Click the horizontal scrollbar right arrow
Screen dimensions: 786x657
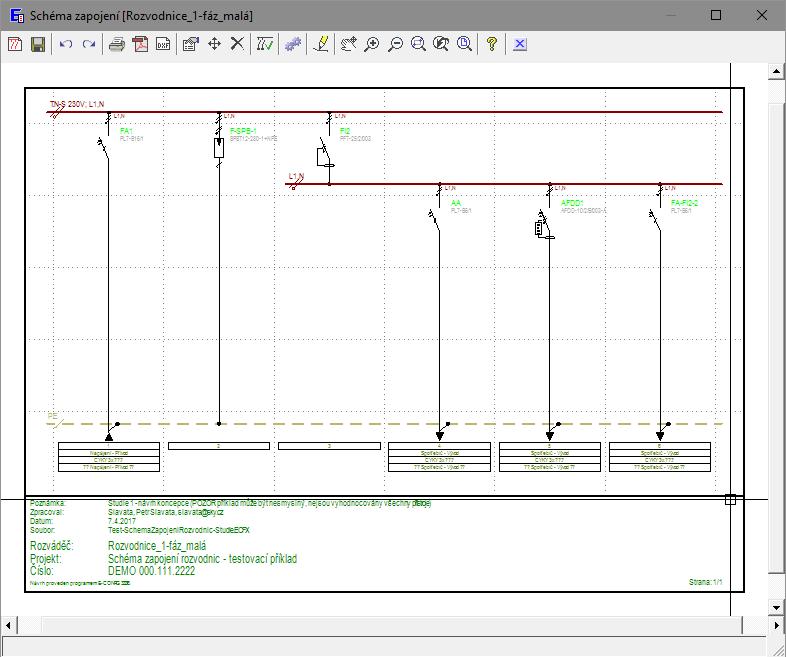[x=776, y=625]
